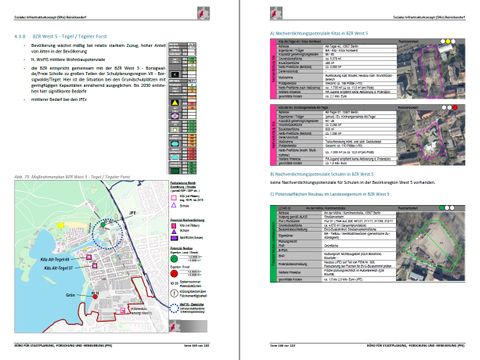
Task: Click the left page footer 'BÜRO FÜR STADTPLANUNG'
Action: [63, 345]
